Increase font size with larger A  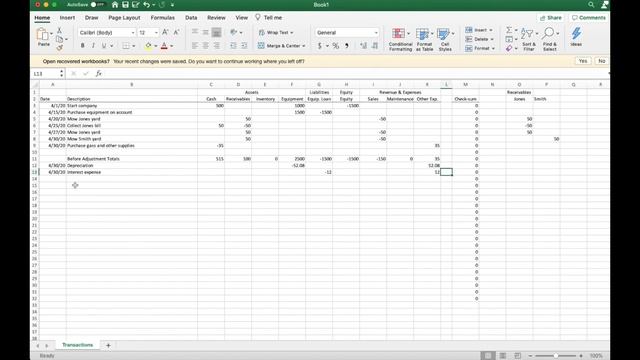[165, 32]
